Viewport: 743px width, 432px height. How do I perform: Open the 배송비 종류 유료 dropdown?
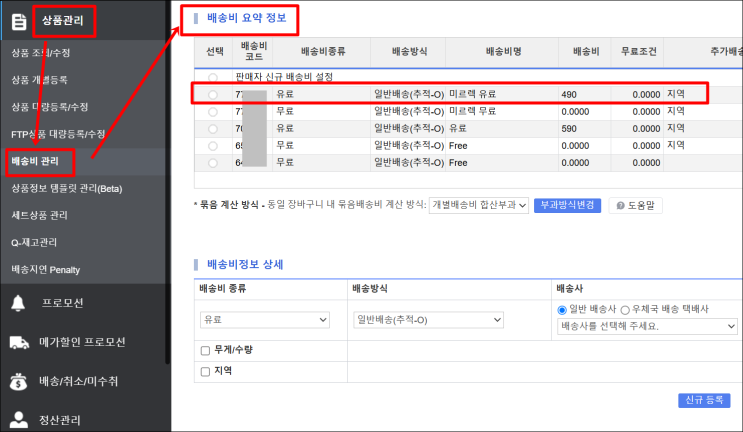[265, 320]
